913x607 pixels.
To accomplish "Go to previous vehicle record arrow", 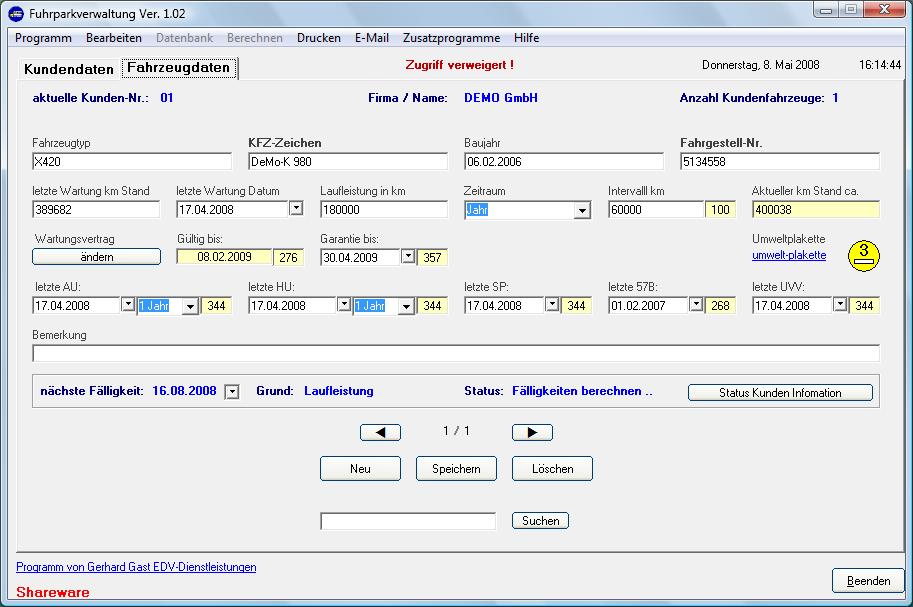I will pyautogui.click(x=380, y=433).
